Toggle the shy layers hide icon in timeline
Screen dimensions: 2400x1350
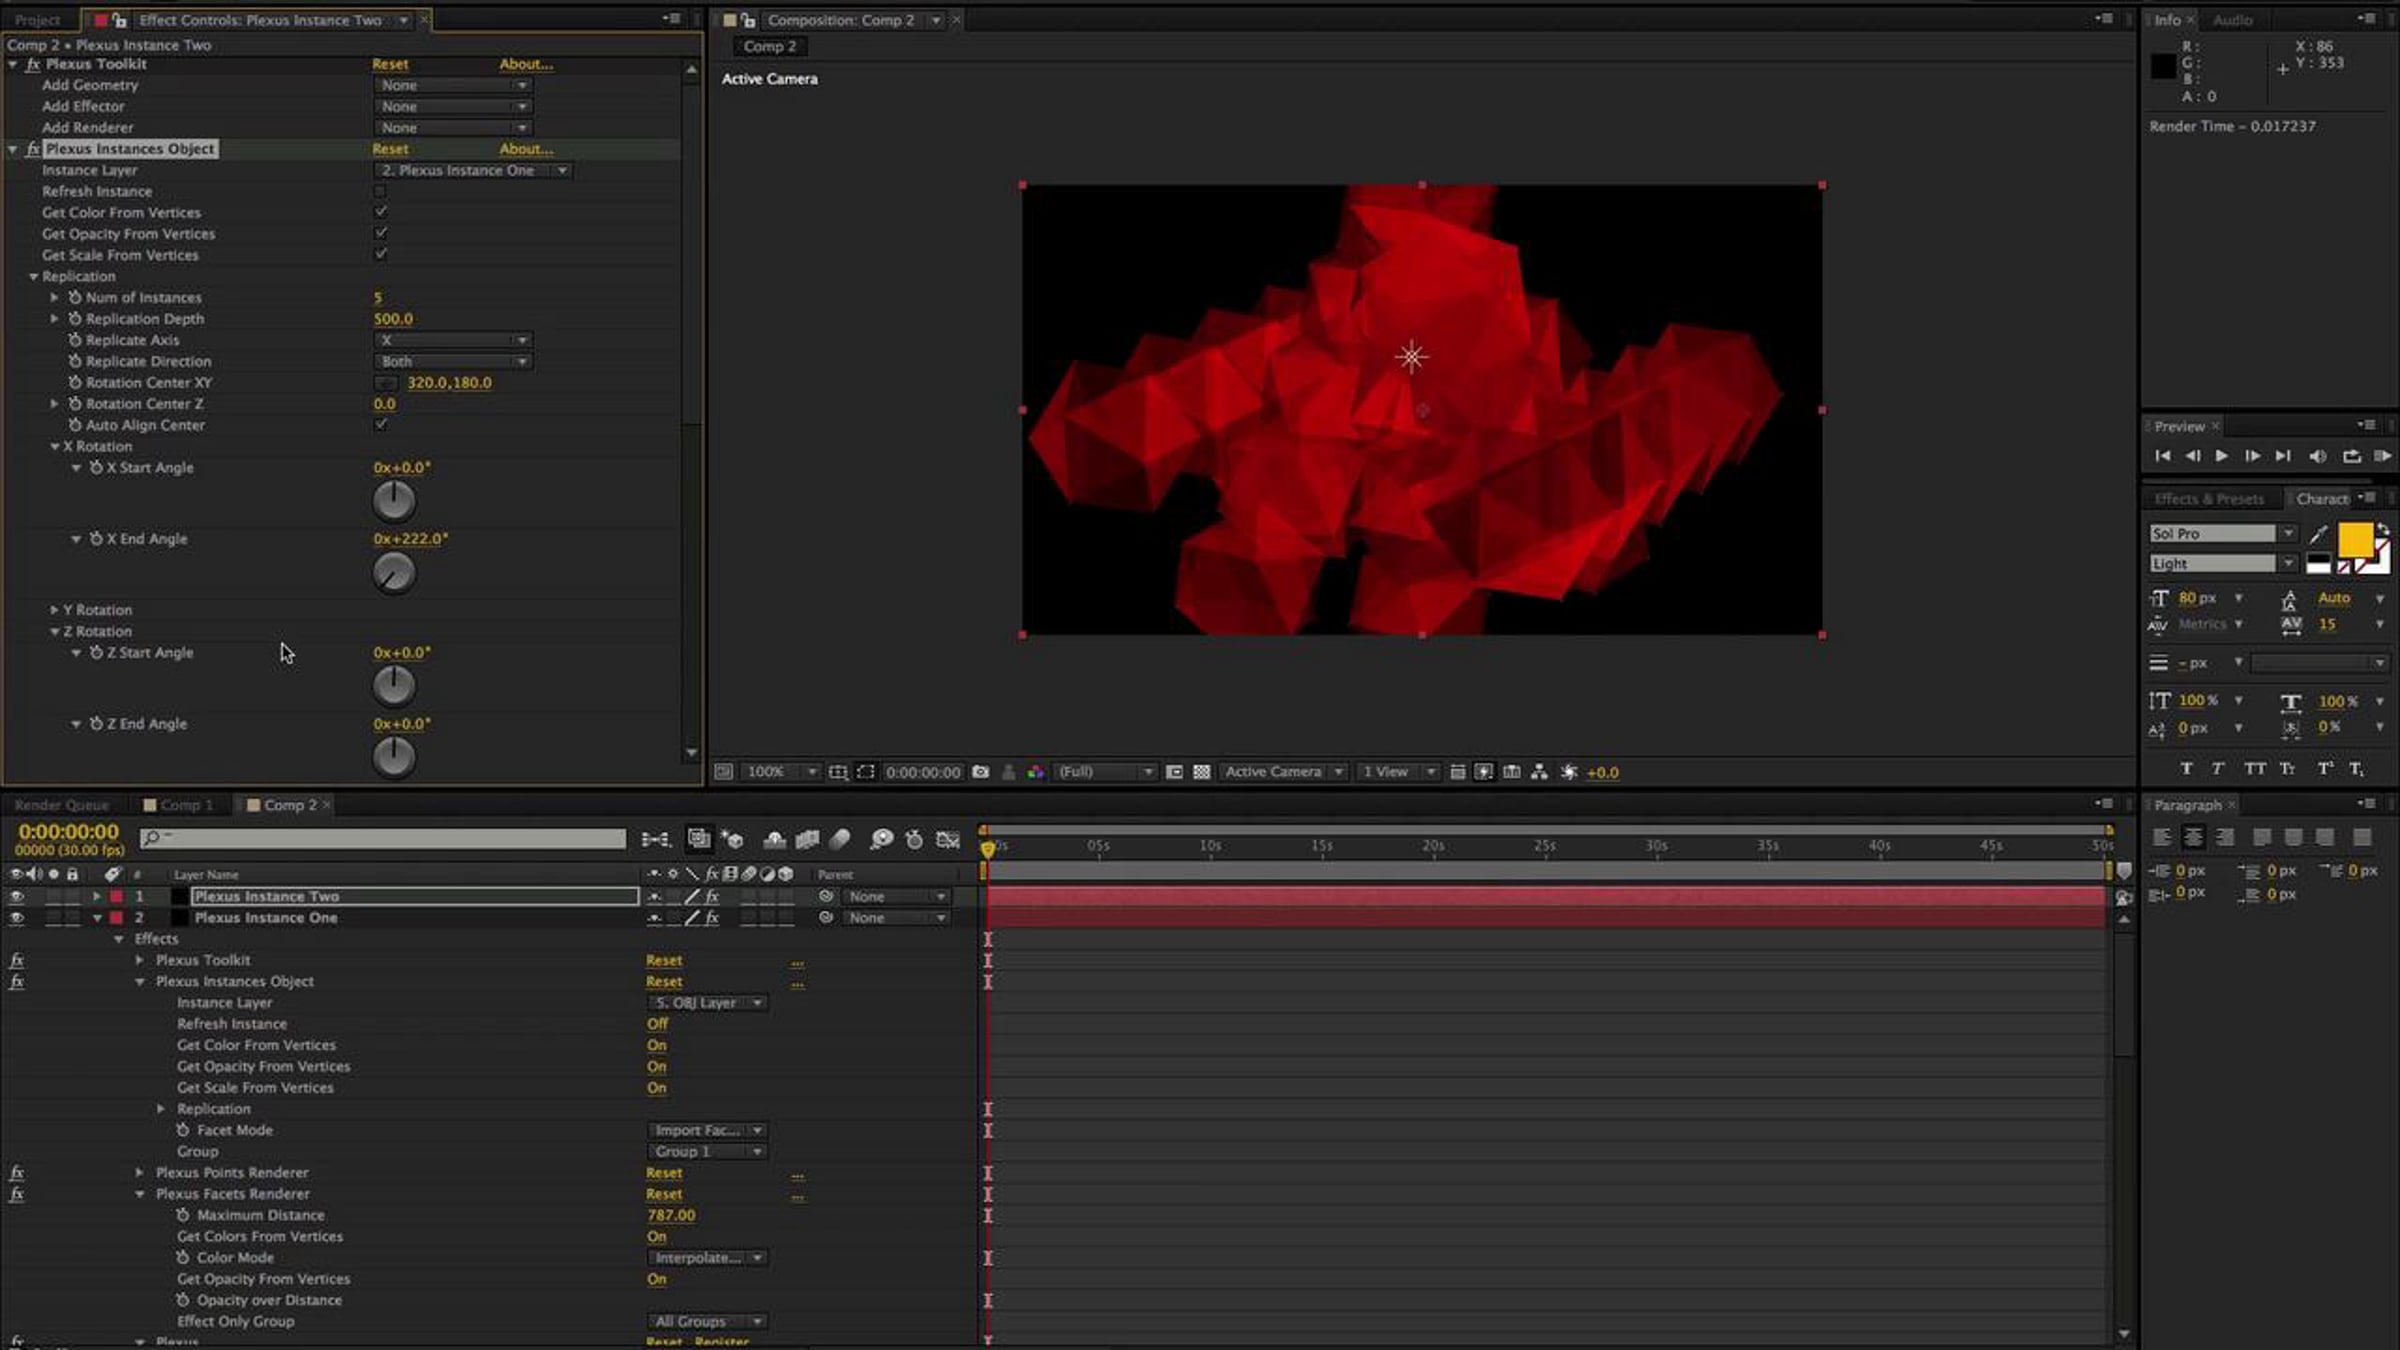click(x=774, y=839)
